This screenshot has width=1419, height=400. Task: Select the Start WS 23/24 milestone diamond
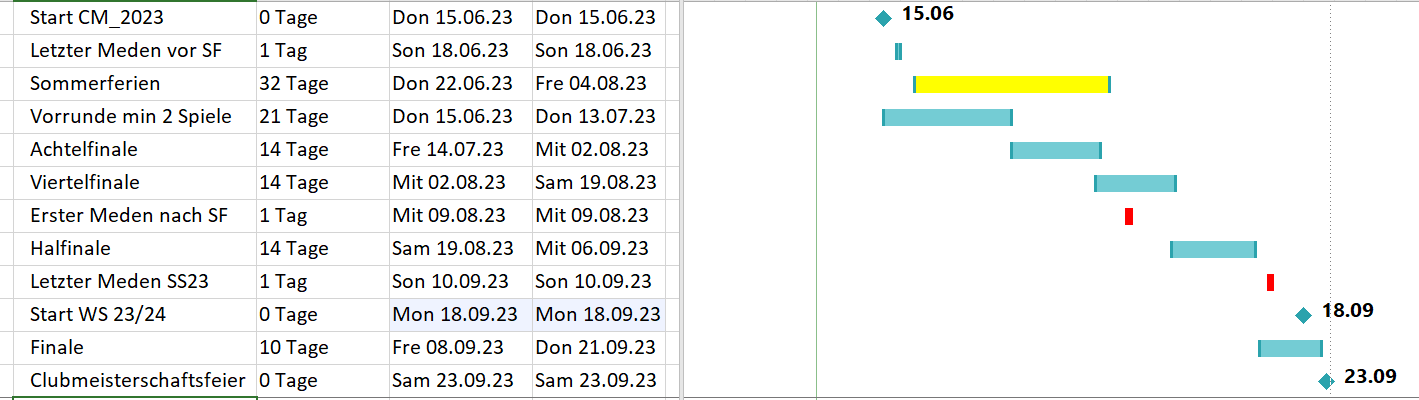pyautogui.click(x=1303, y=315)
